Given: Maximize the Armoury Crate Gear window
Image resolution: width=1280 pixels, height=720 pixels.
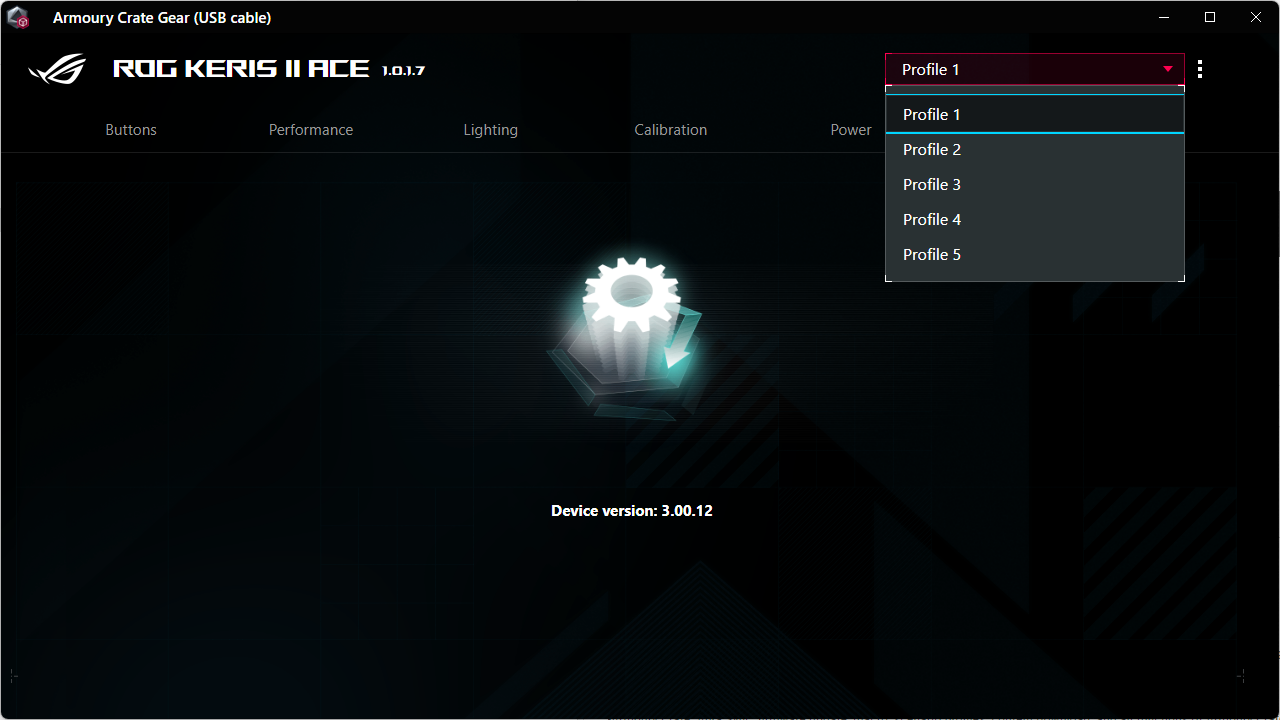Looking at the screenshot, I should pos(1210,18).
